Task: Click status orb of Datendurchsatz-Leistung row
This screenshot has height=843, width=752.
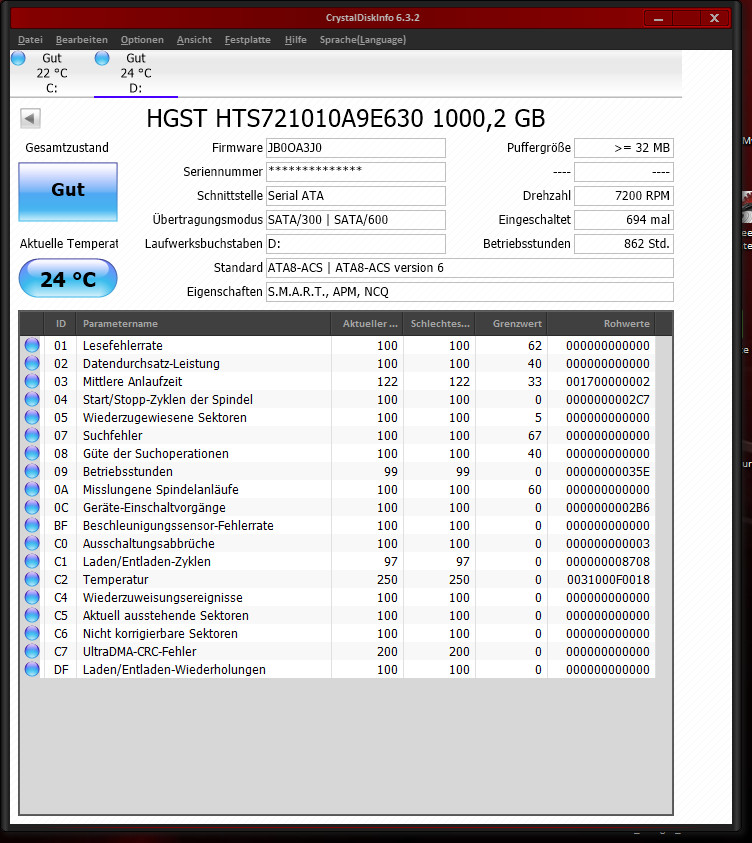Action: (x=32, y=363)
